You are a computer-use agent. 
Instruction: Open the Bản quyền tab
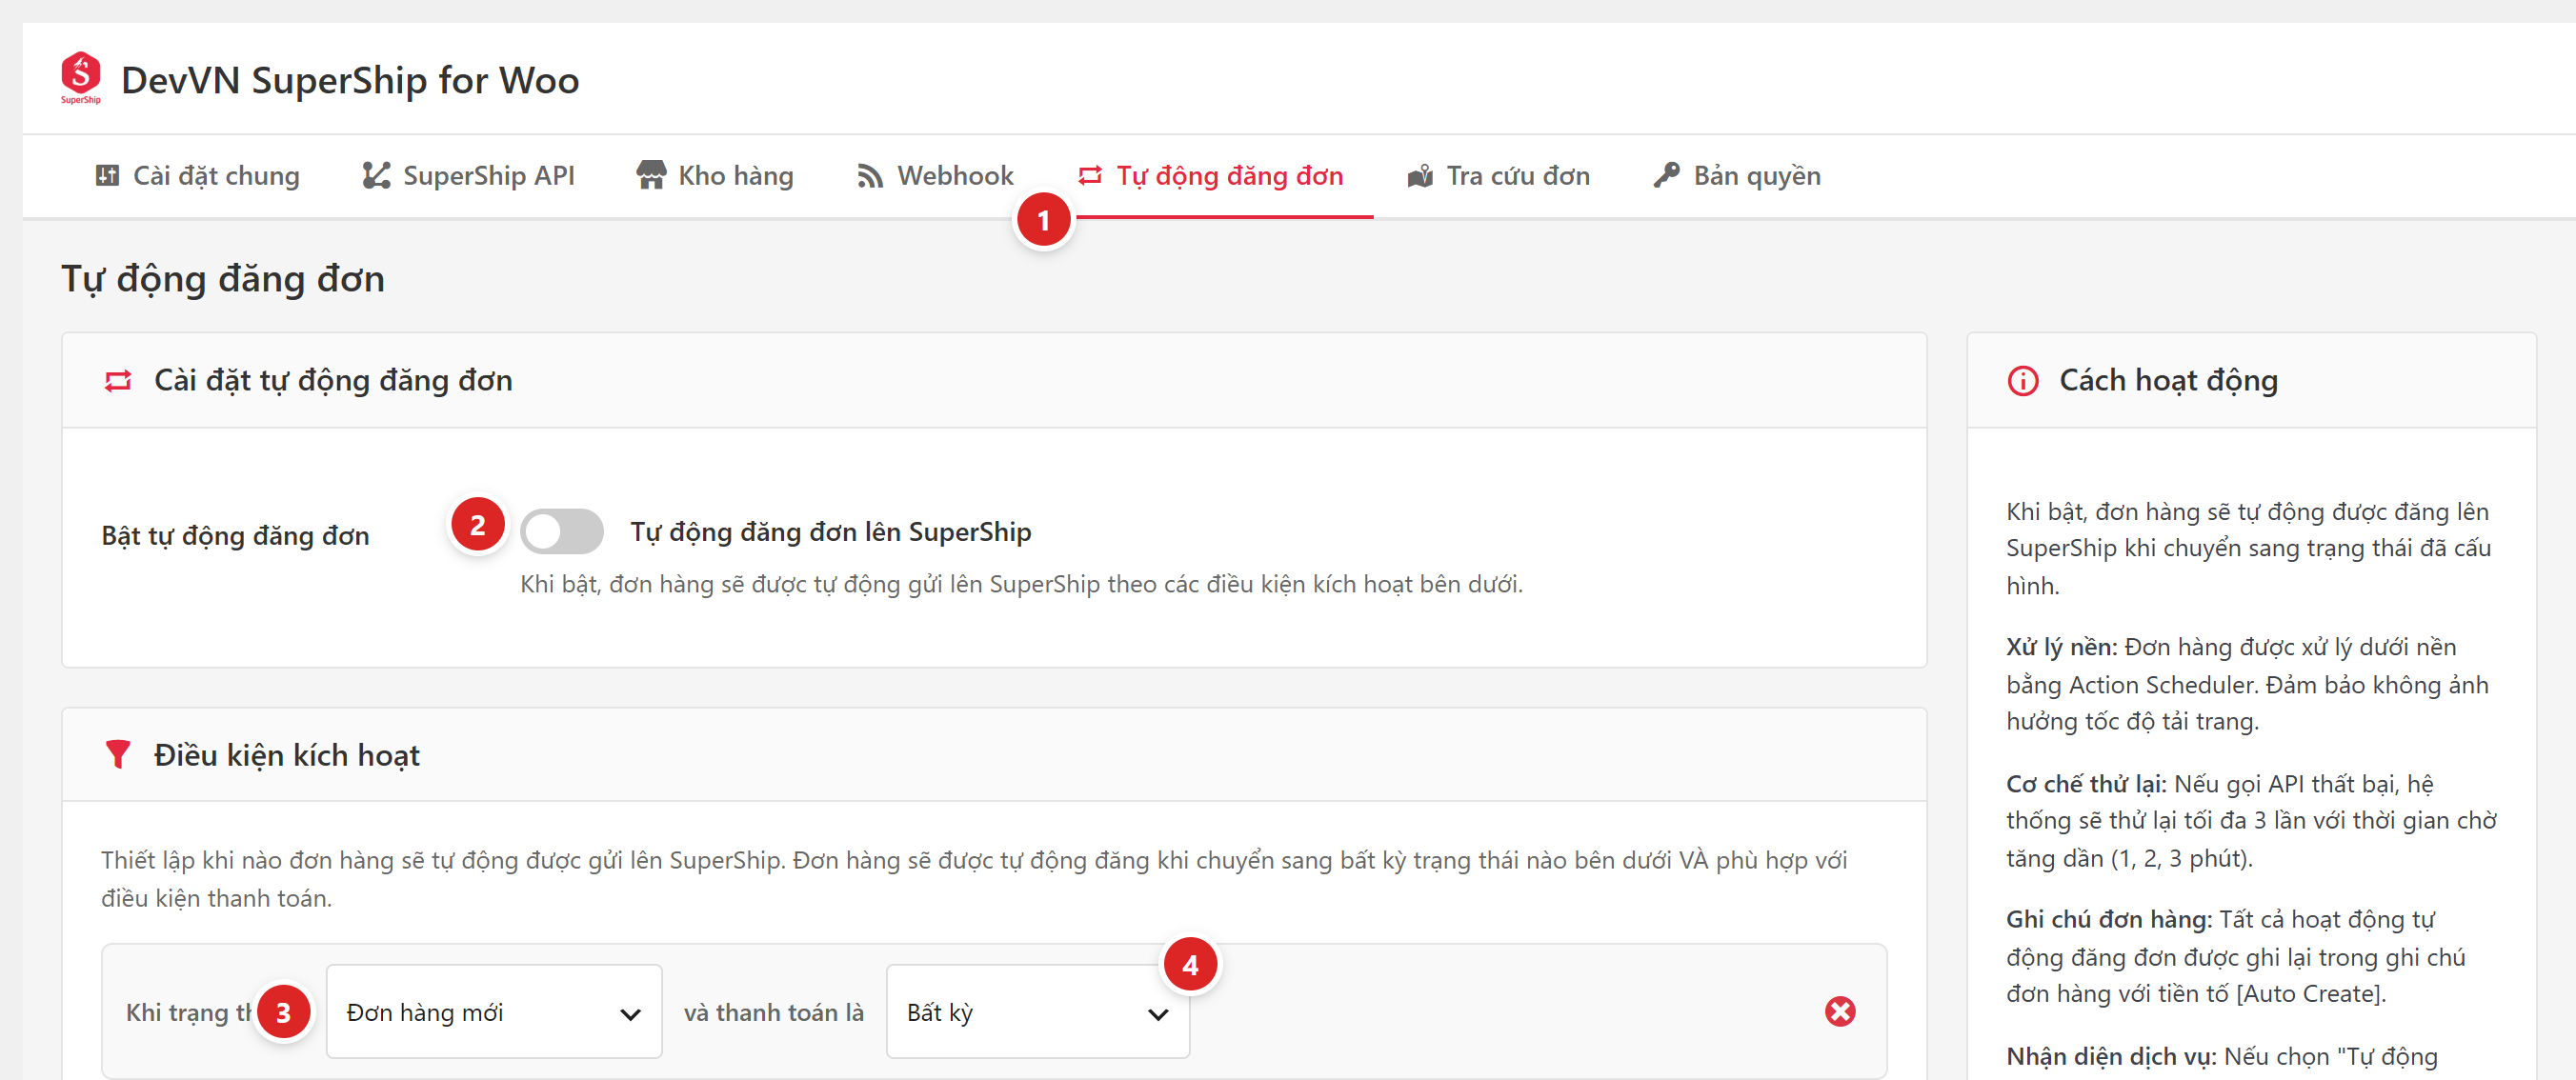click(x=1737, y=176)
